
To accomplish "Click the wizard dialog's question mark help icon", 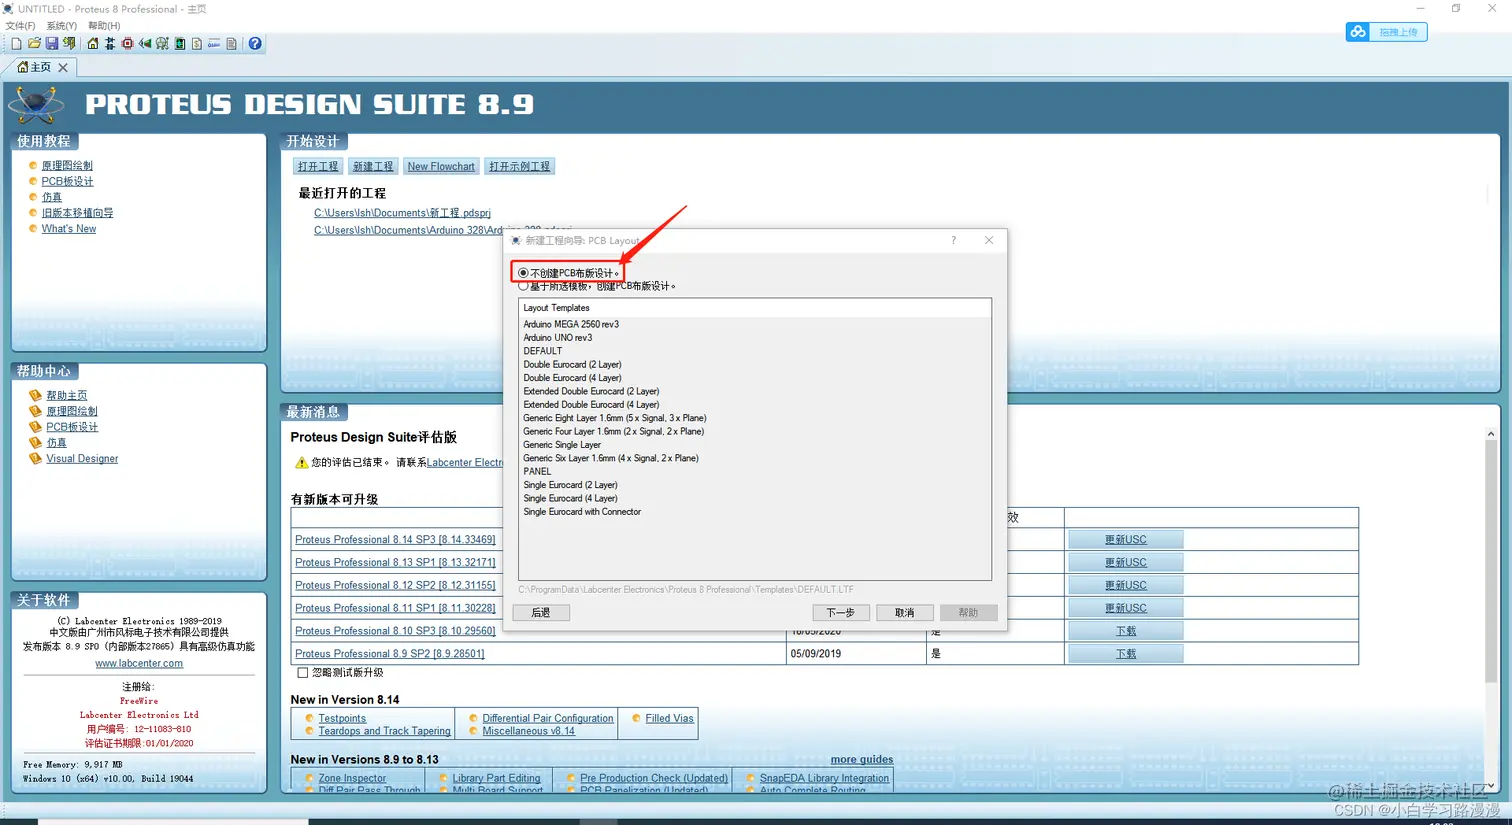I will (953, 240).
